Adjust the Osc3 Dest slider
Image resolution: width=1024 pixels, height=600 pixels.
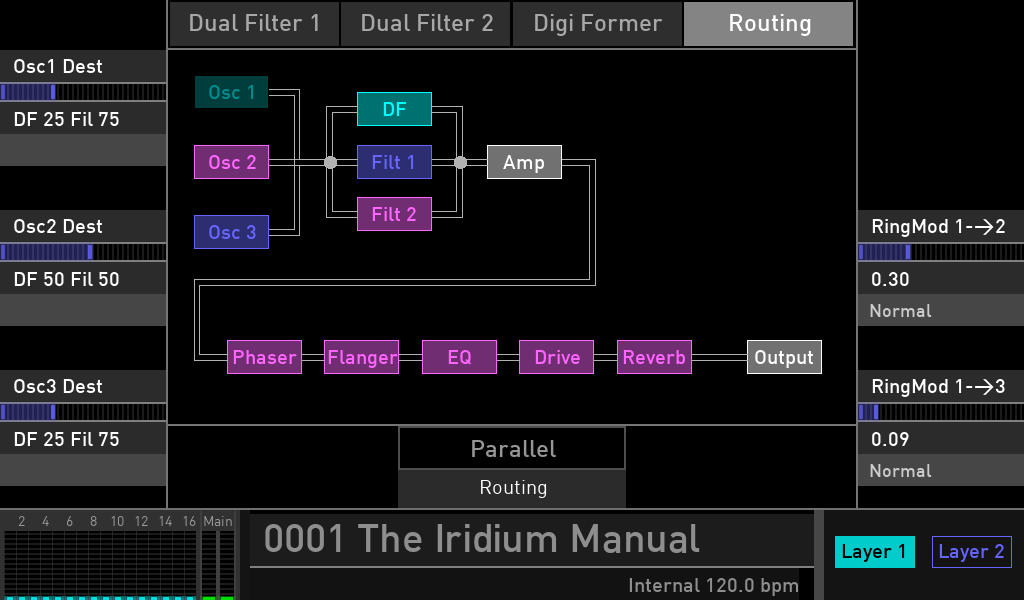click(83, 412)
